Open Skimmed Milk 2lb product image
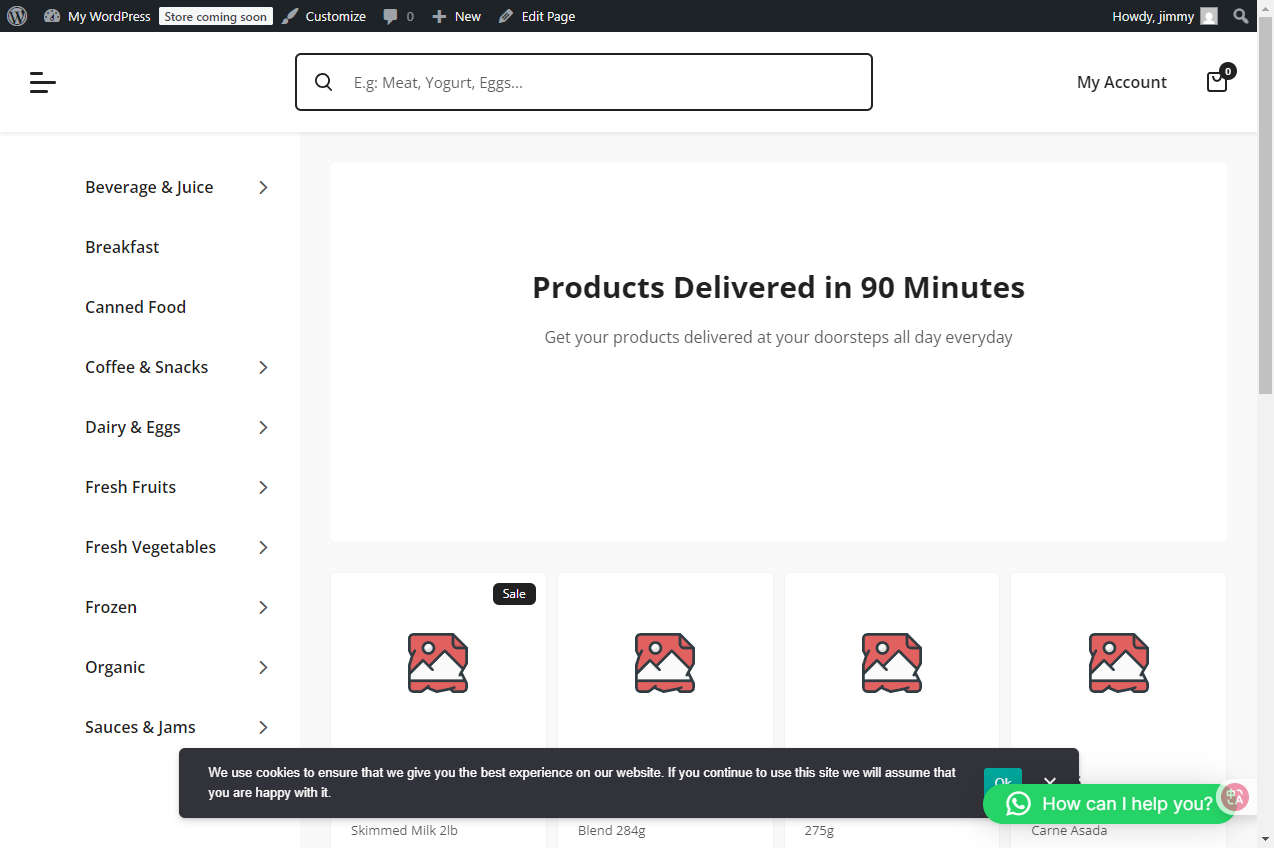 click(438, 663)
